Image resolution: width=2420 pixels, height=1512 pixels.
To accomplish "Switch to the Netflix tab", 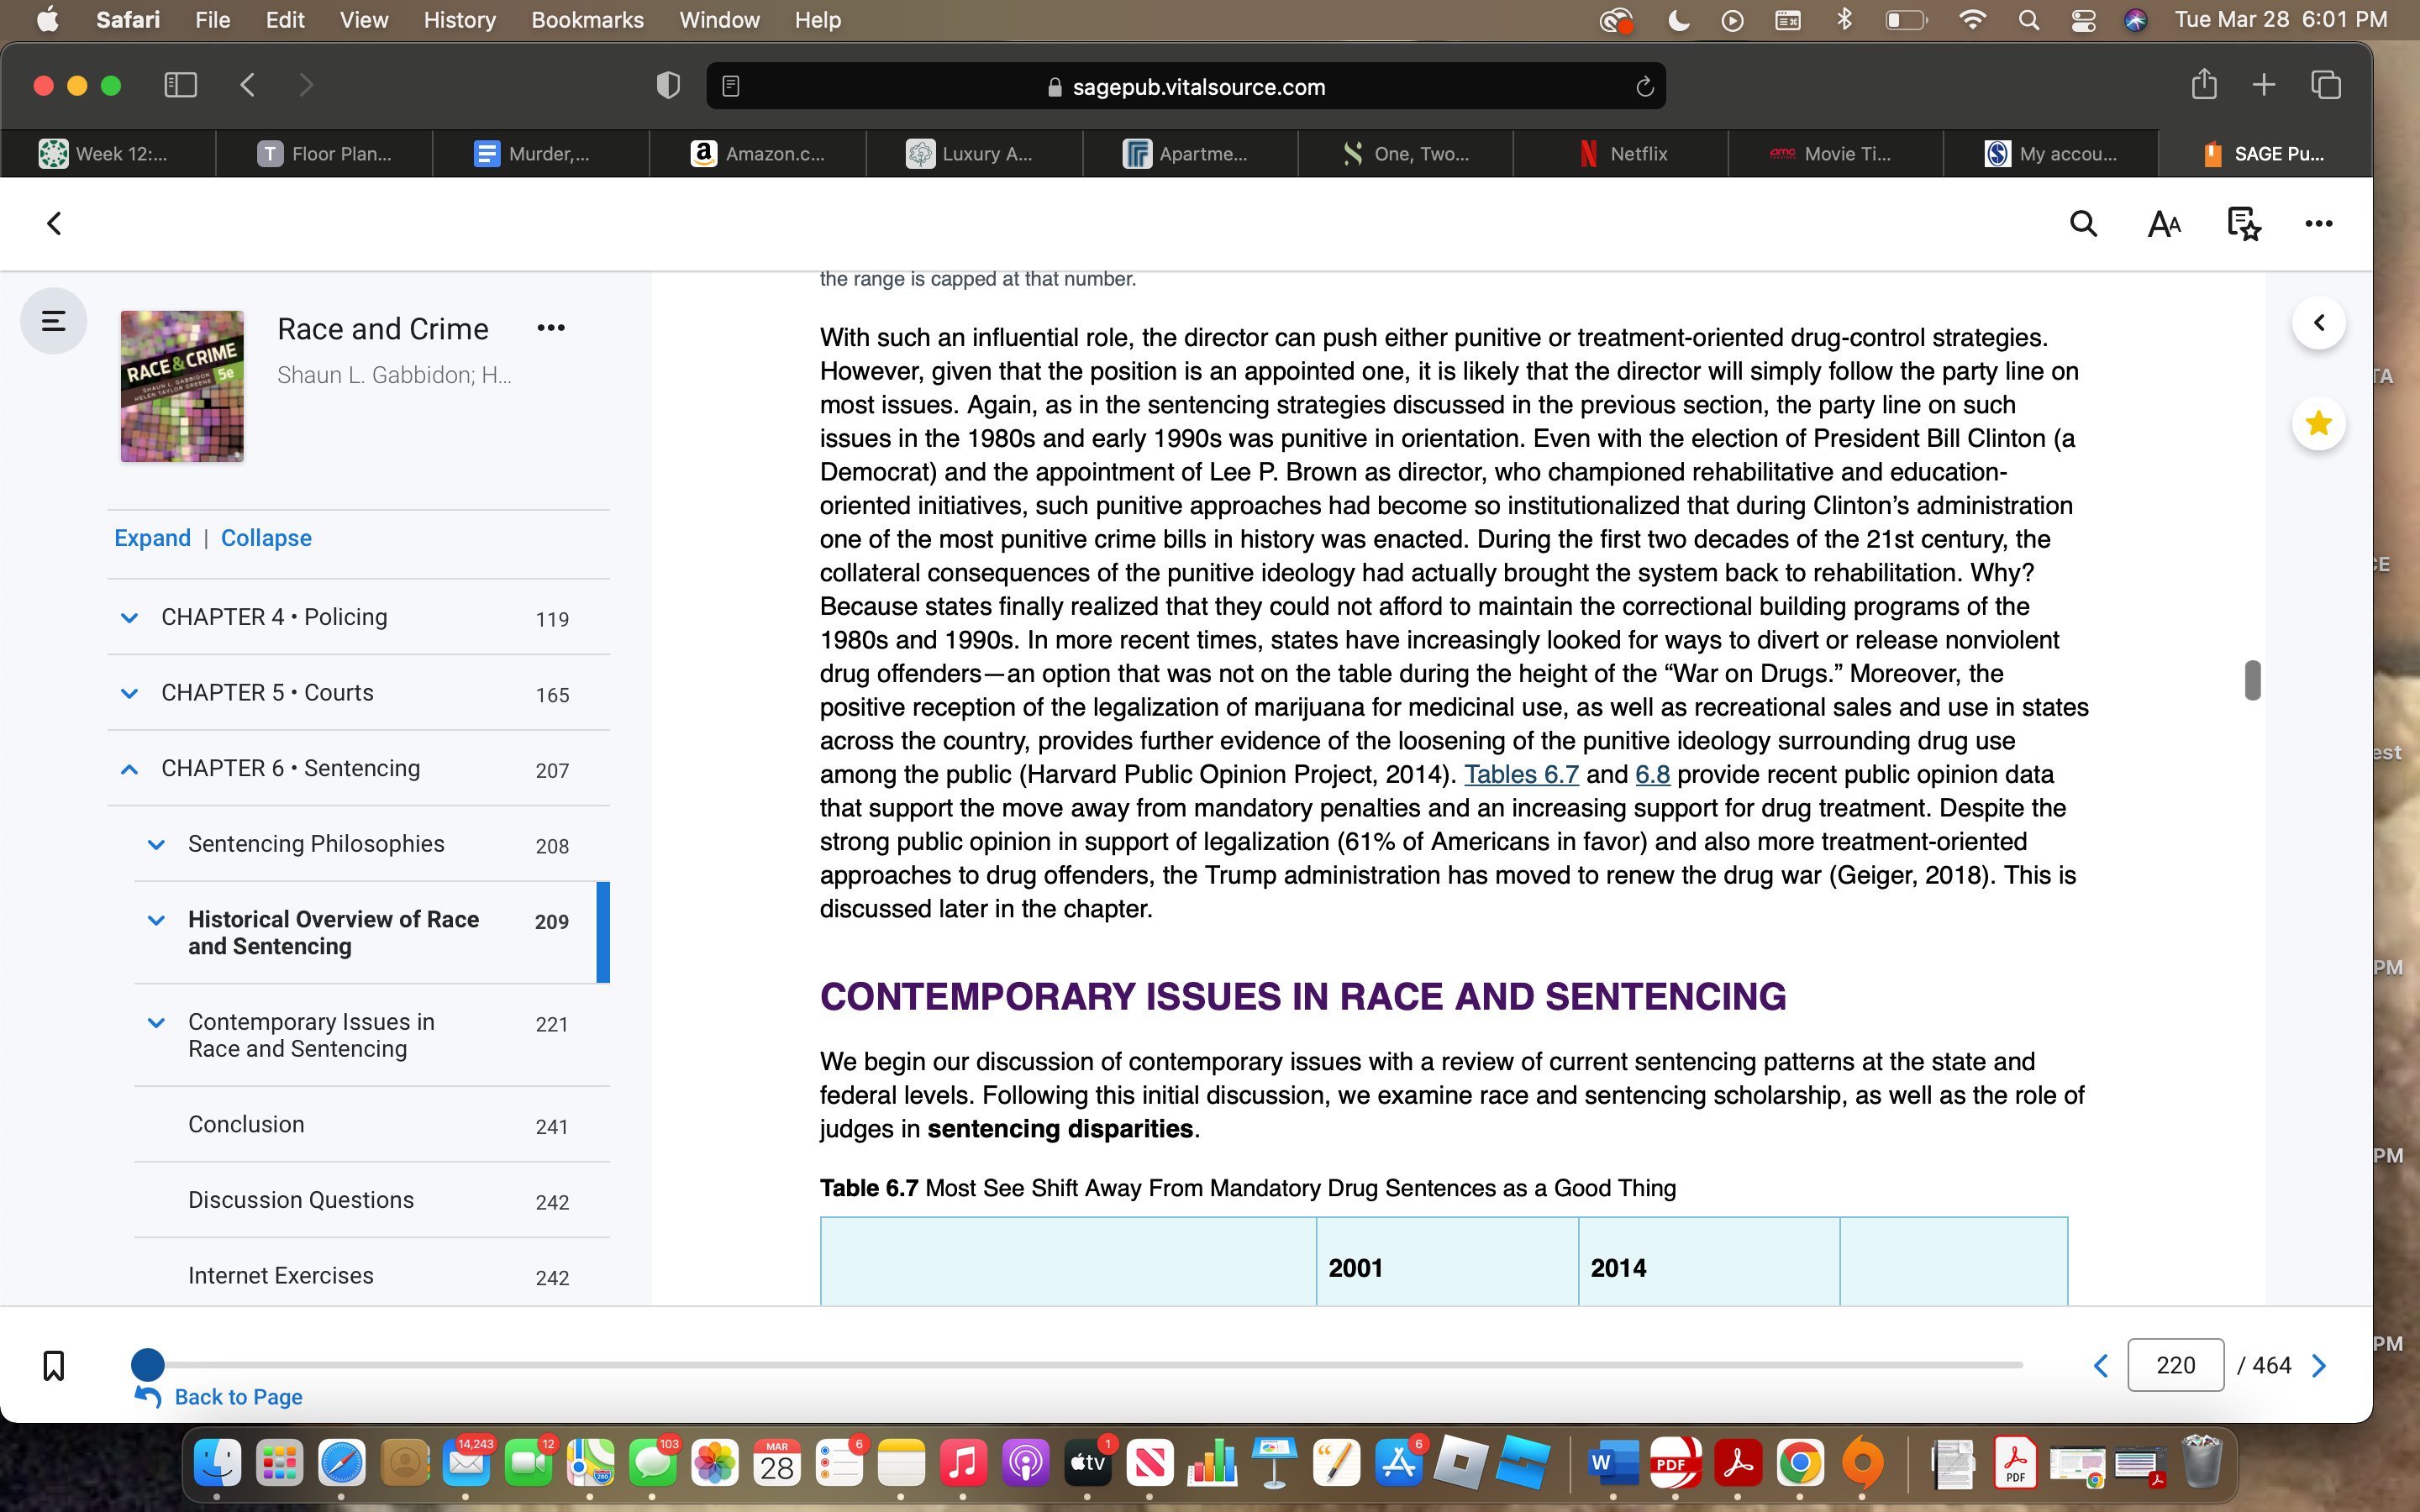I will [1621, 153].
